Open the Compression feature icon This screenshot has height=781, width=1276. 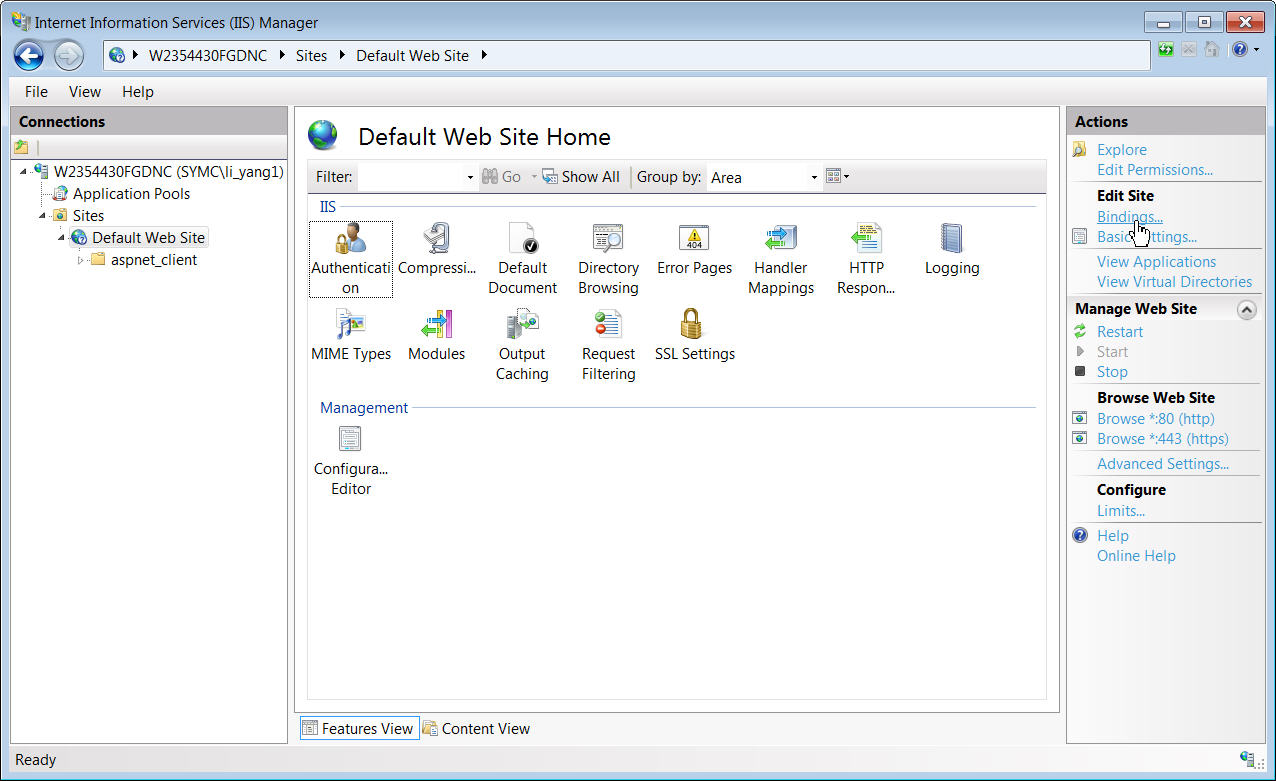[x=436, y=241]
